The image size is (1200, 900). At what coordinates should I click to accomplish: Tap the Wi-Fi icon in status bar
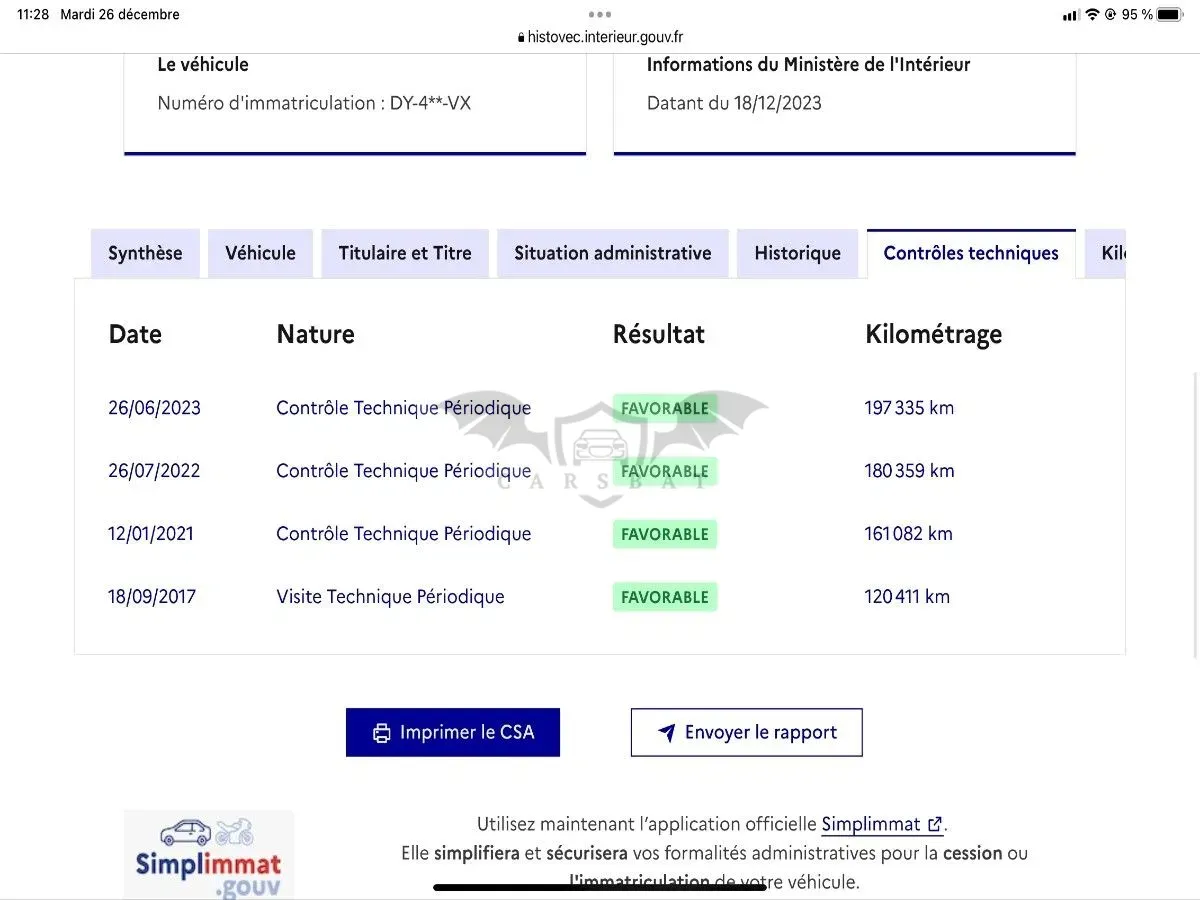pos(1092,15)
